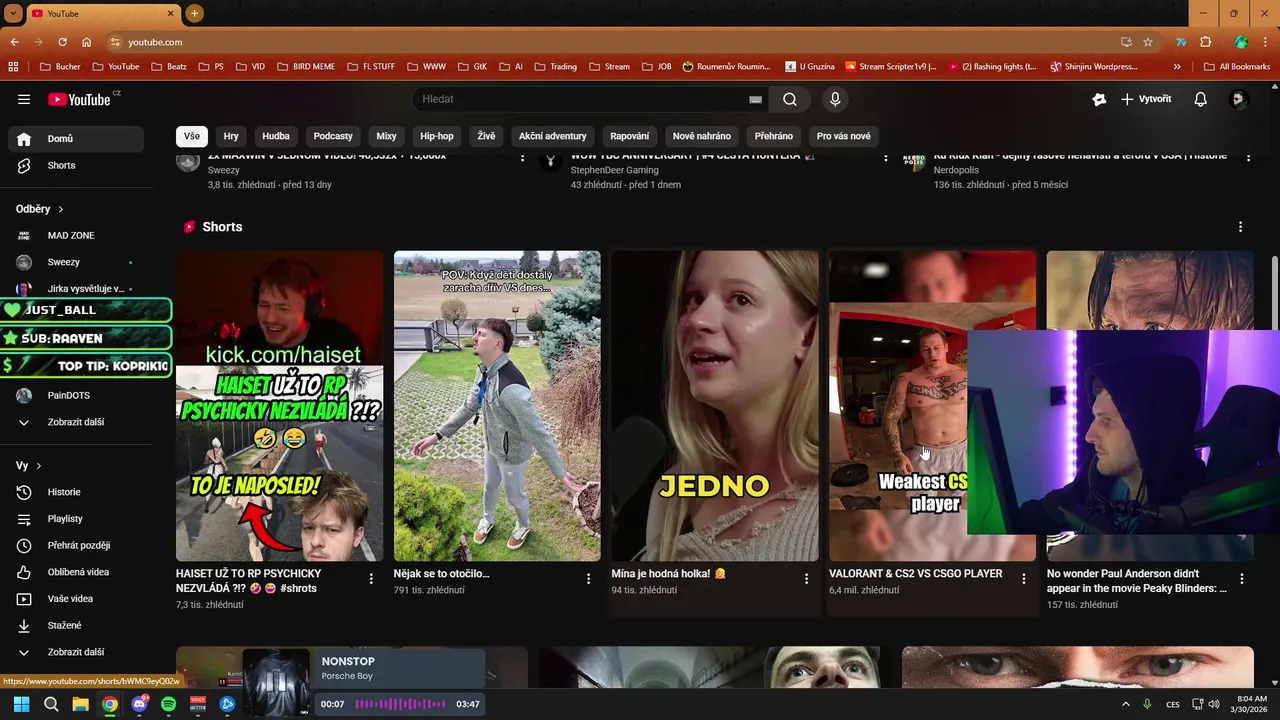Open Stažené downloads in the sidebar
Screen dimensions: 1280x720
coord(76,625)
